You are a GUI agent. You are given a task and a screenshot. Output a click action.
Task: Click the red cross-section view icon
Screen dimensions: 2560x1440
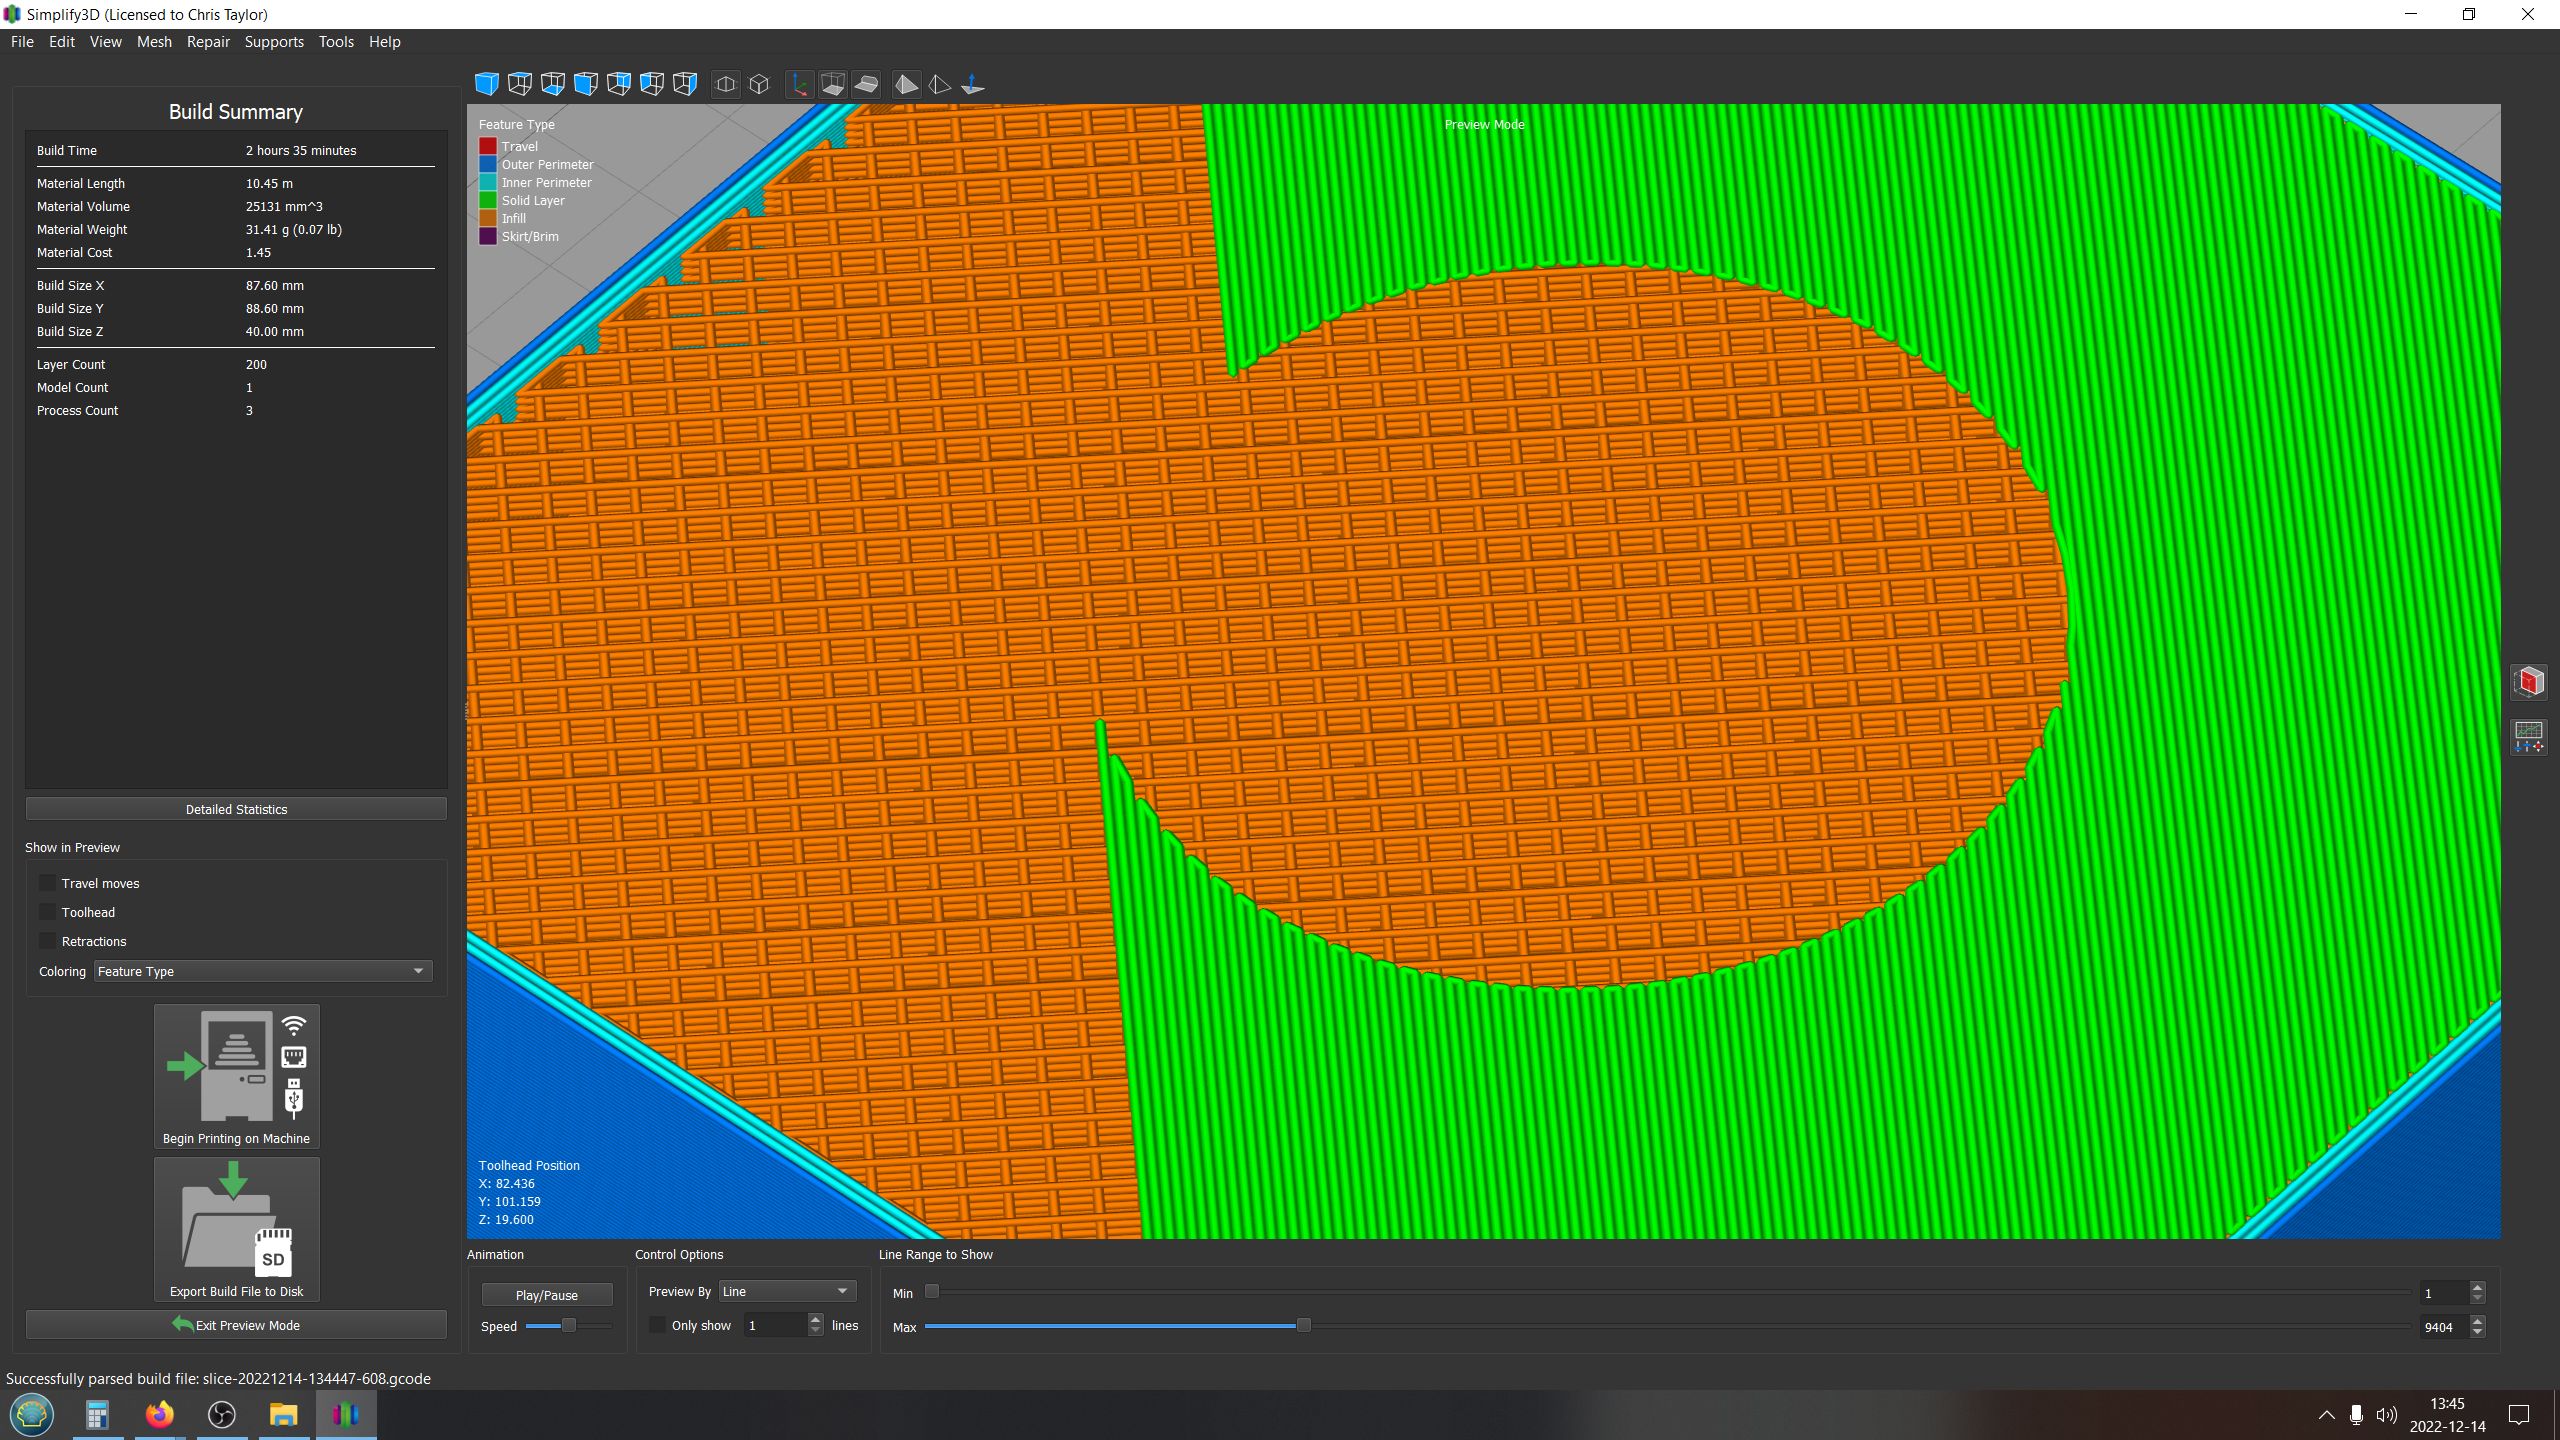2529,682
